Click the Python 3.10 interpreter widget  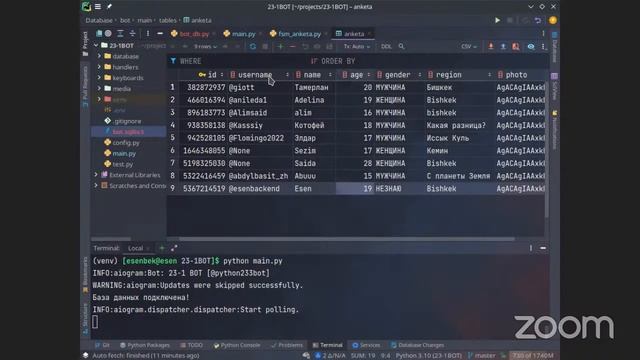click(429, 356)
